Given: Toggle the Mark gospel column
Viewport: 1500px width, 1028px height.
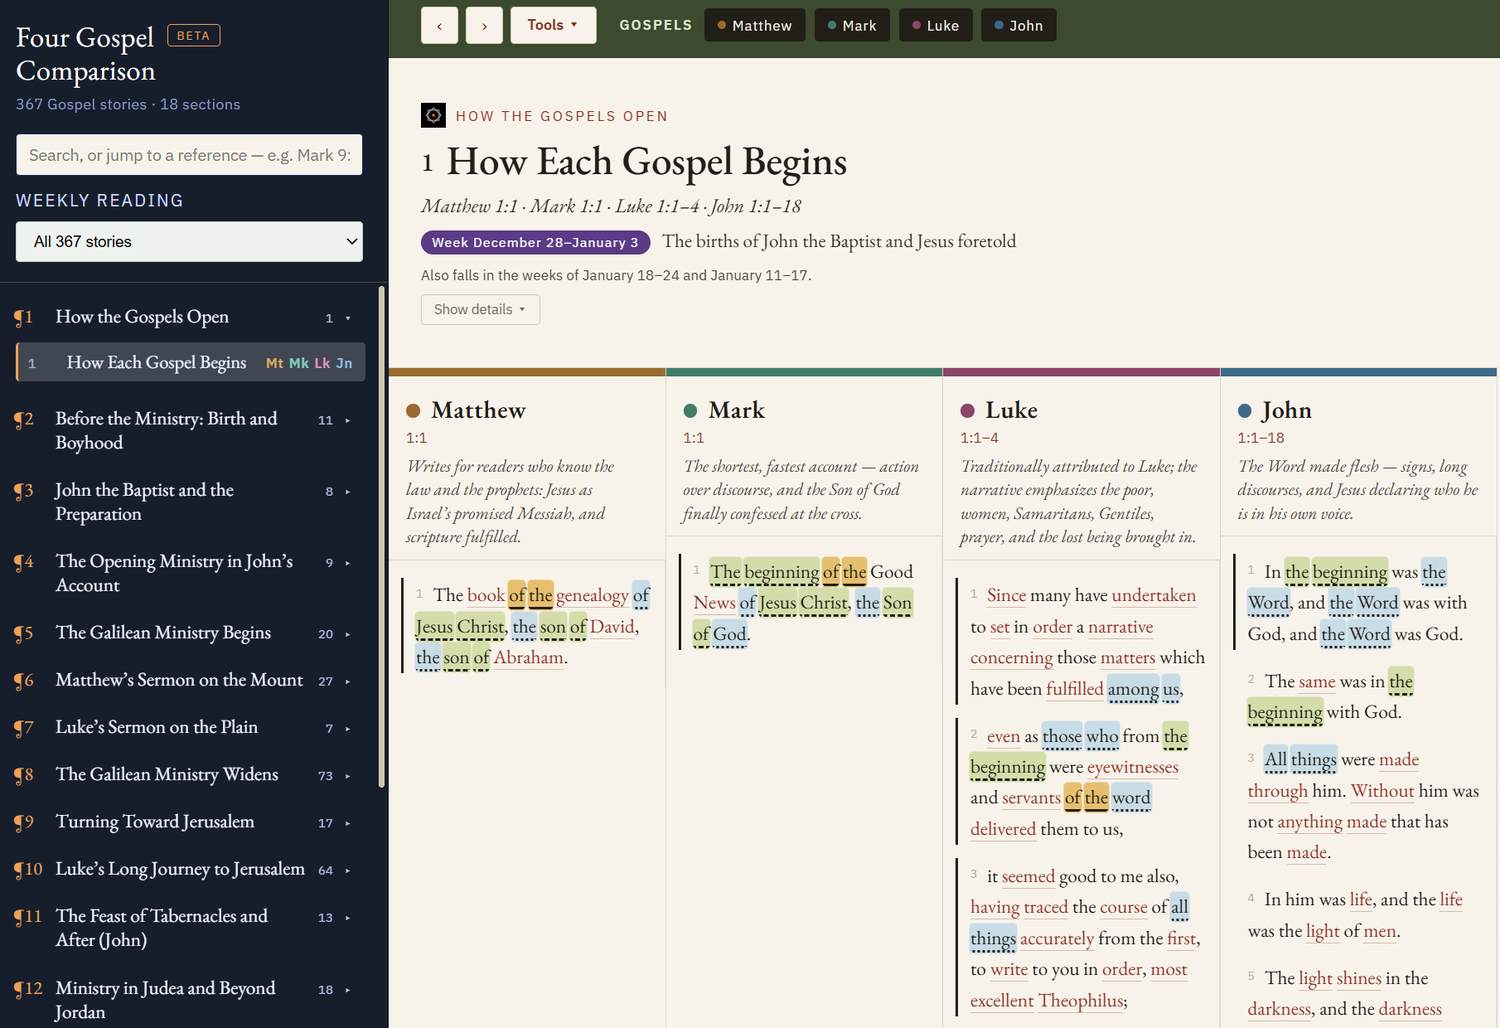Looking at the screenshot, I should pyautogui.click(x=852, y=25).
